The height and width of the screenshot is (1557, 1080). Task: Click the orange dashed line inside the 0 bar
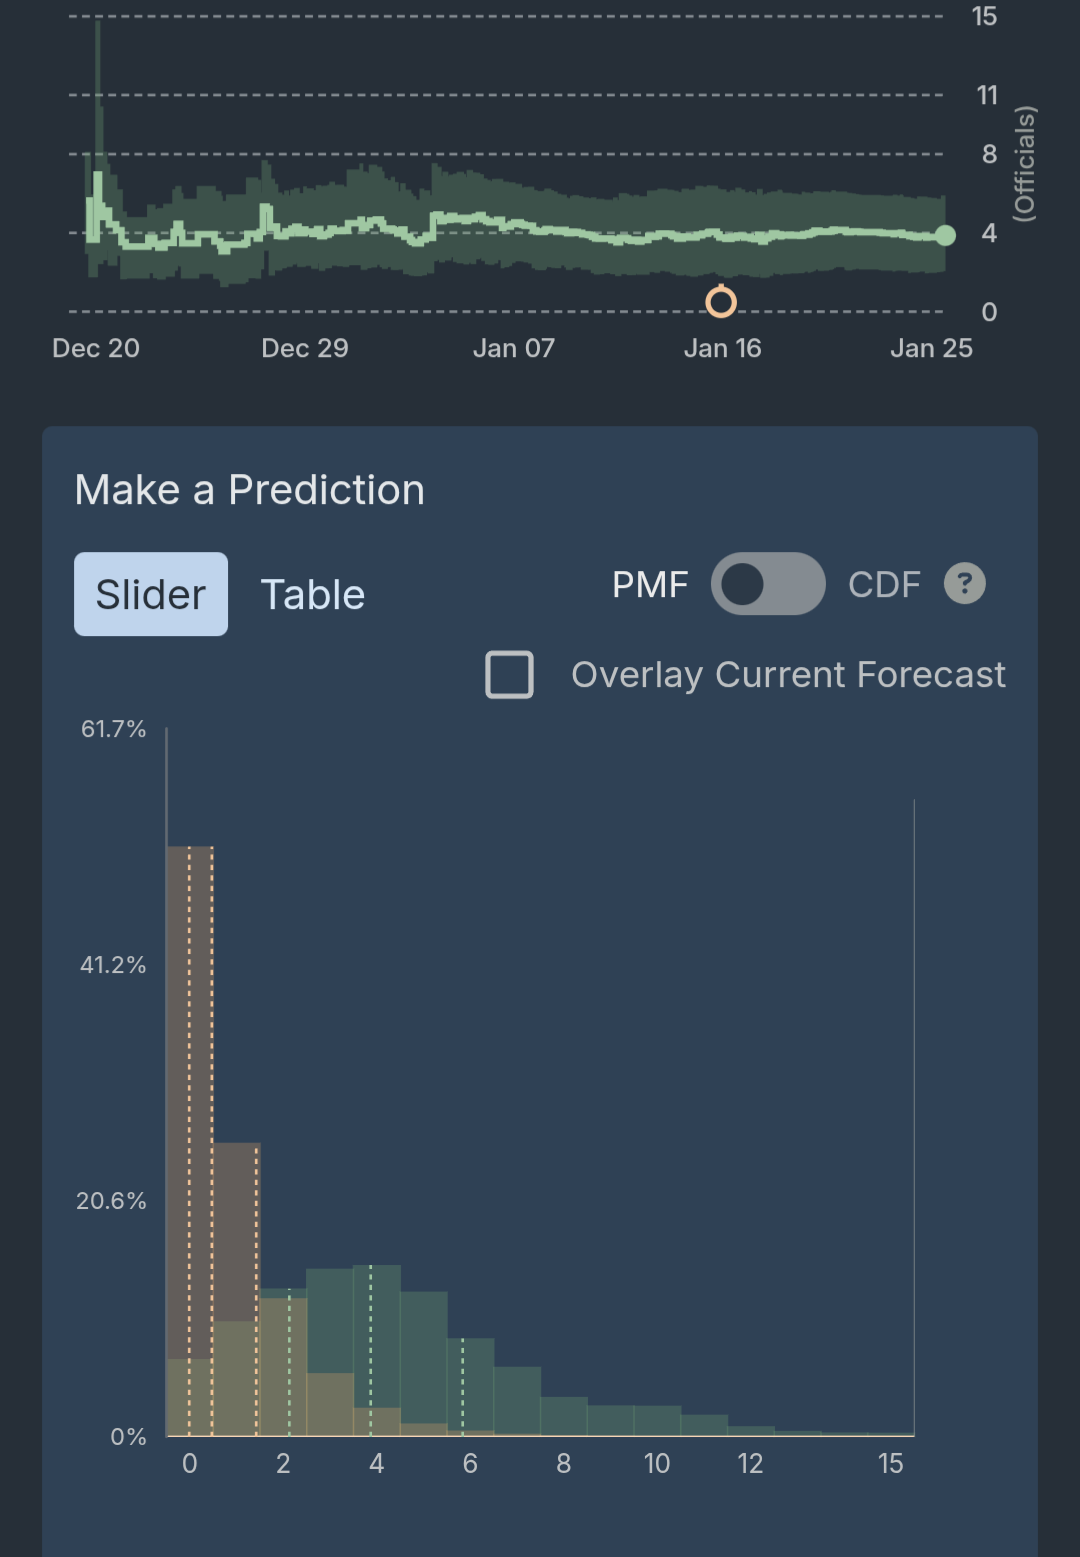tap(189, 1100)
